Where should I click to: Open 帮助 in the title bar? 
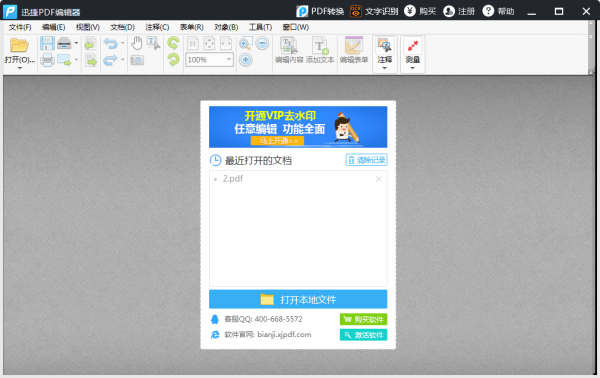pos(498,11)
